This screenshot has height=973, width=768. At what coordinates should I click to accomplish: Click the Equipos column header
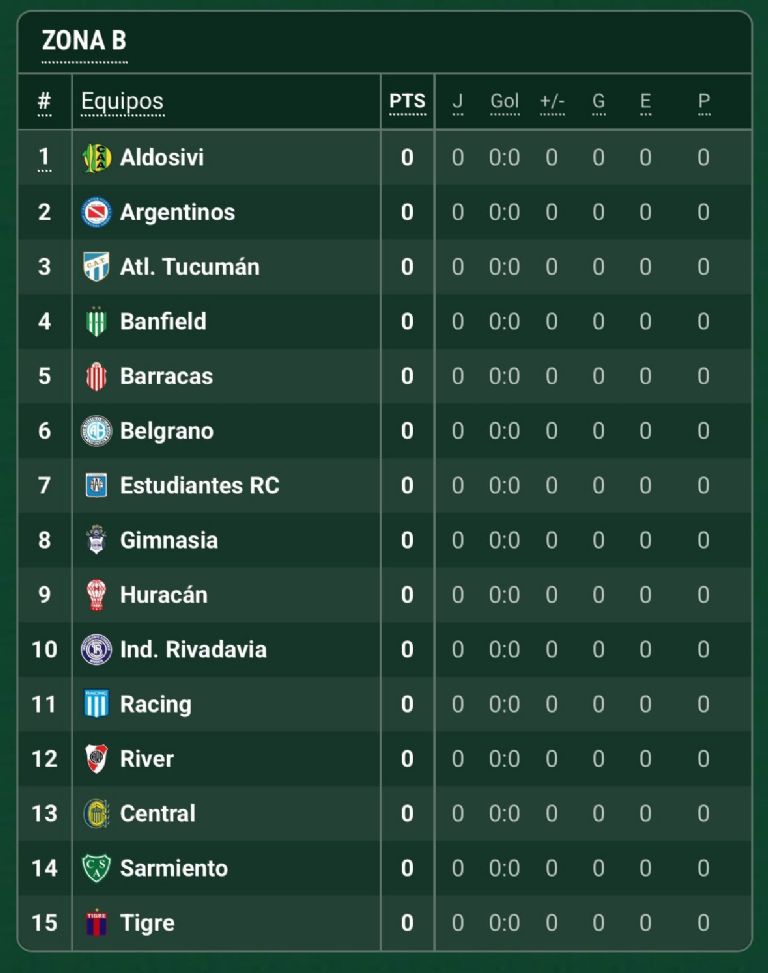122,101
